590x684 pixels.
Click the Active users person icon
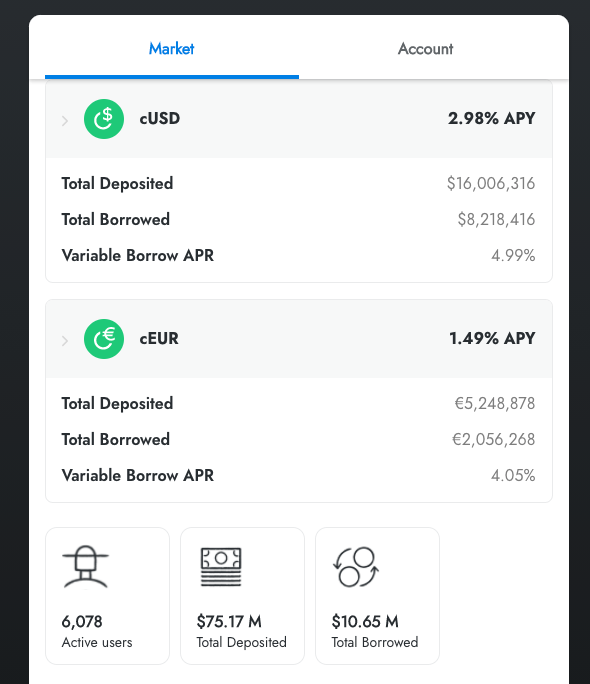[x=85, y=567]
